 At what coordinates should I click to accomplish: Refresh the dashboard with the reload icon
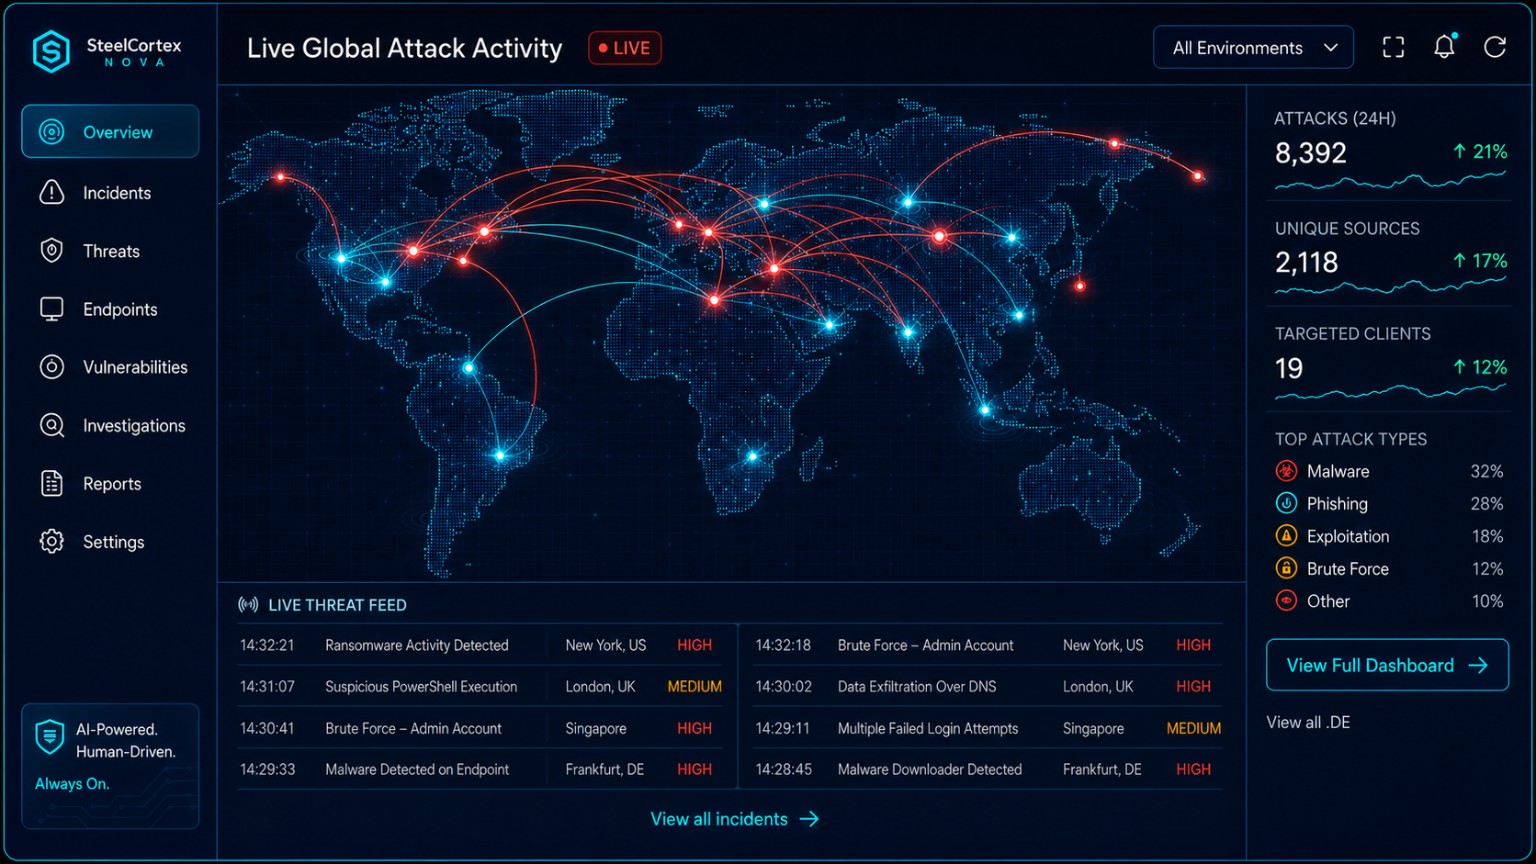[x=1495, y=47]
